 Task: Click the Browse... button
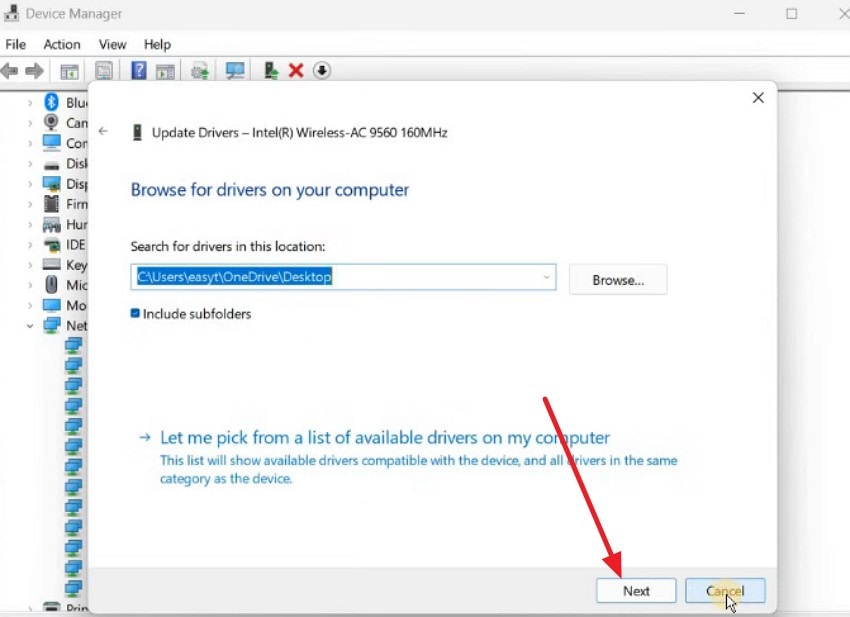pyautogui.click(x=618, y=280)
